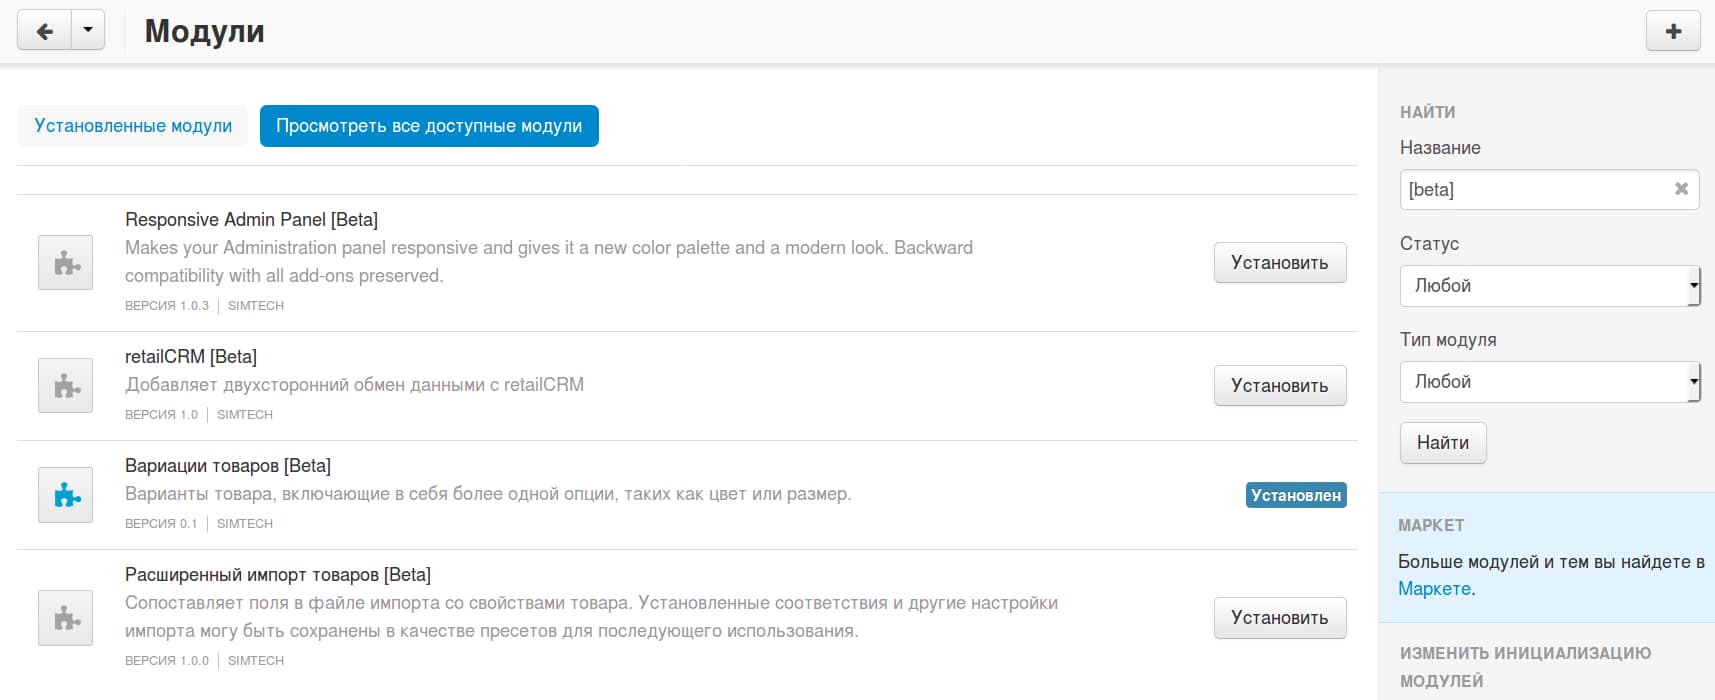The height and width of the screenshot is (700, 1715).
Task: Click the Расширенный импорт товаров puzzle icon
Action: point(66,618)
